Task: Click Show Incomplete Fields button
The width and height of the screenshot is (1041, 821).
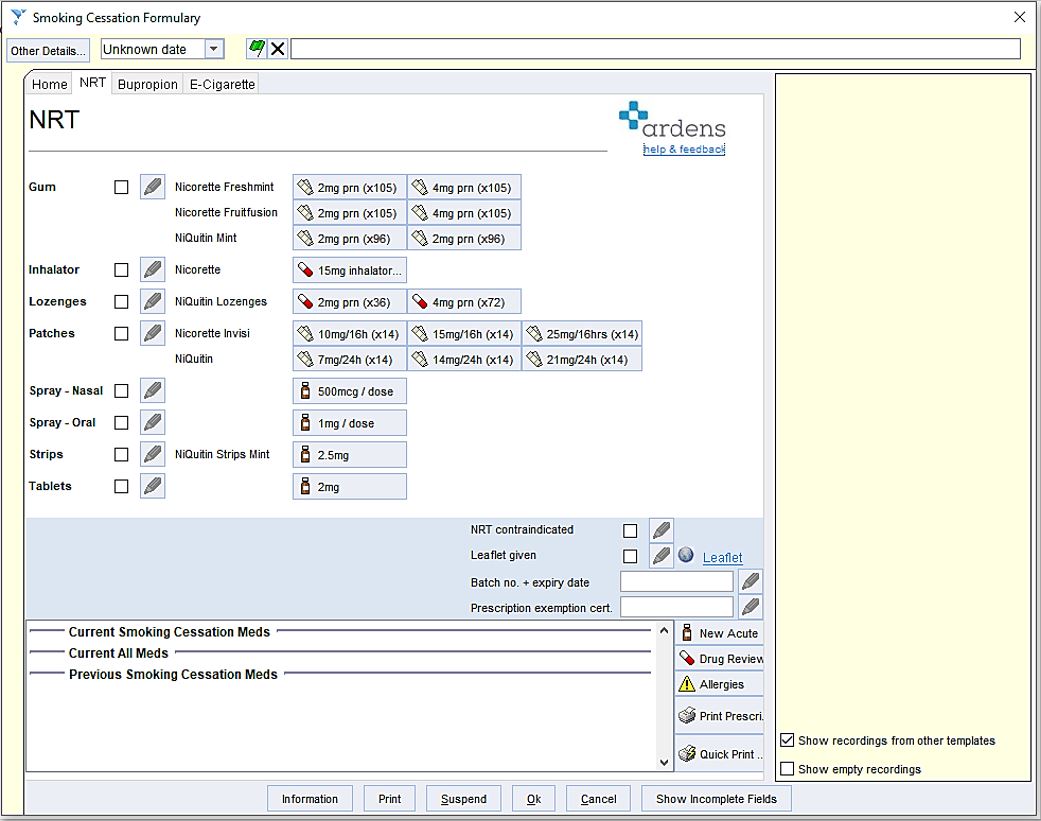Action: click(x=716, y=799)
